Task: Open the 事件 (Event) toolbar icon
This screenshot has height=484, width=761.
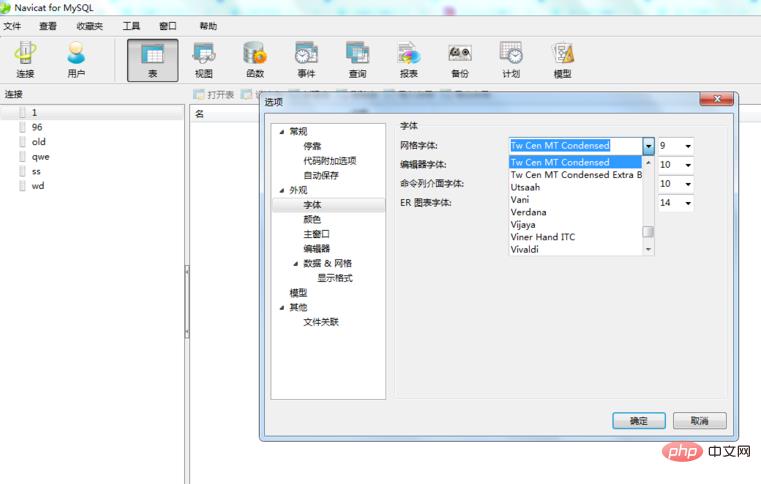Action: [x=306, y=60]
